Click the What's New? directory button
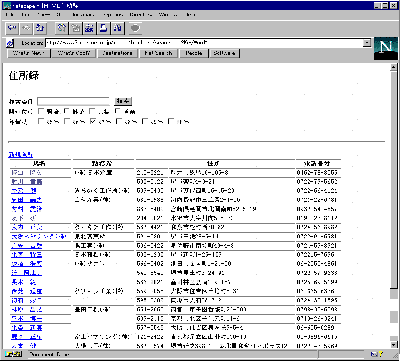Image resolution: width=400 pixels, height=361 pixels. click(29, 53)
